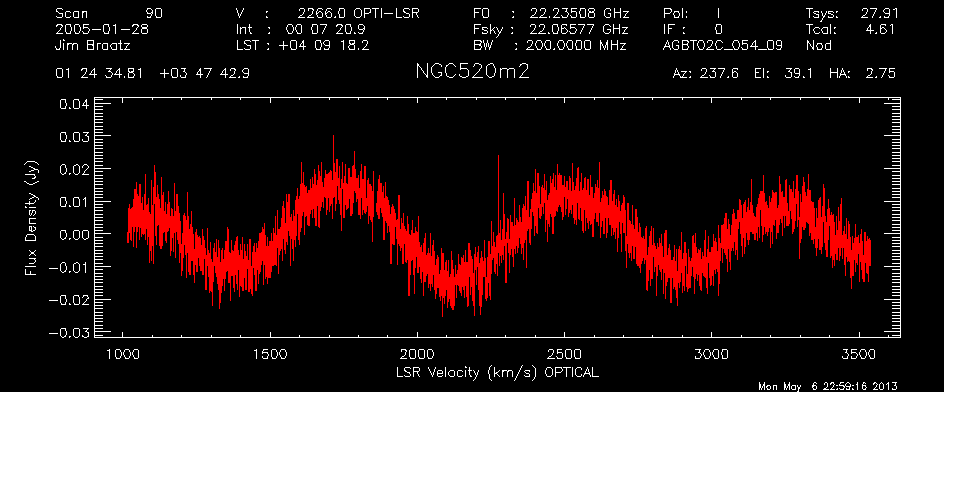
Task: Select the y-axis tick label 0.01
Action: coord(74,202)
